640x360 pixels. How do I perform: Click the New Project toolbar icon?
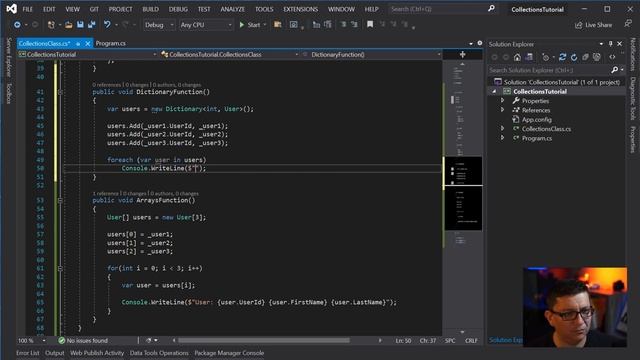click(x=51, y=25)
